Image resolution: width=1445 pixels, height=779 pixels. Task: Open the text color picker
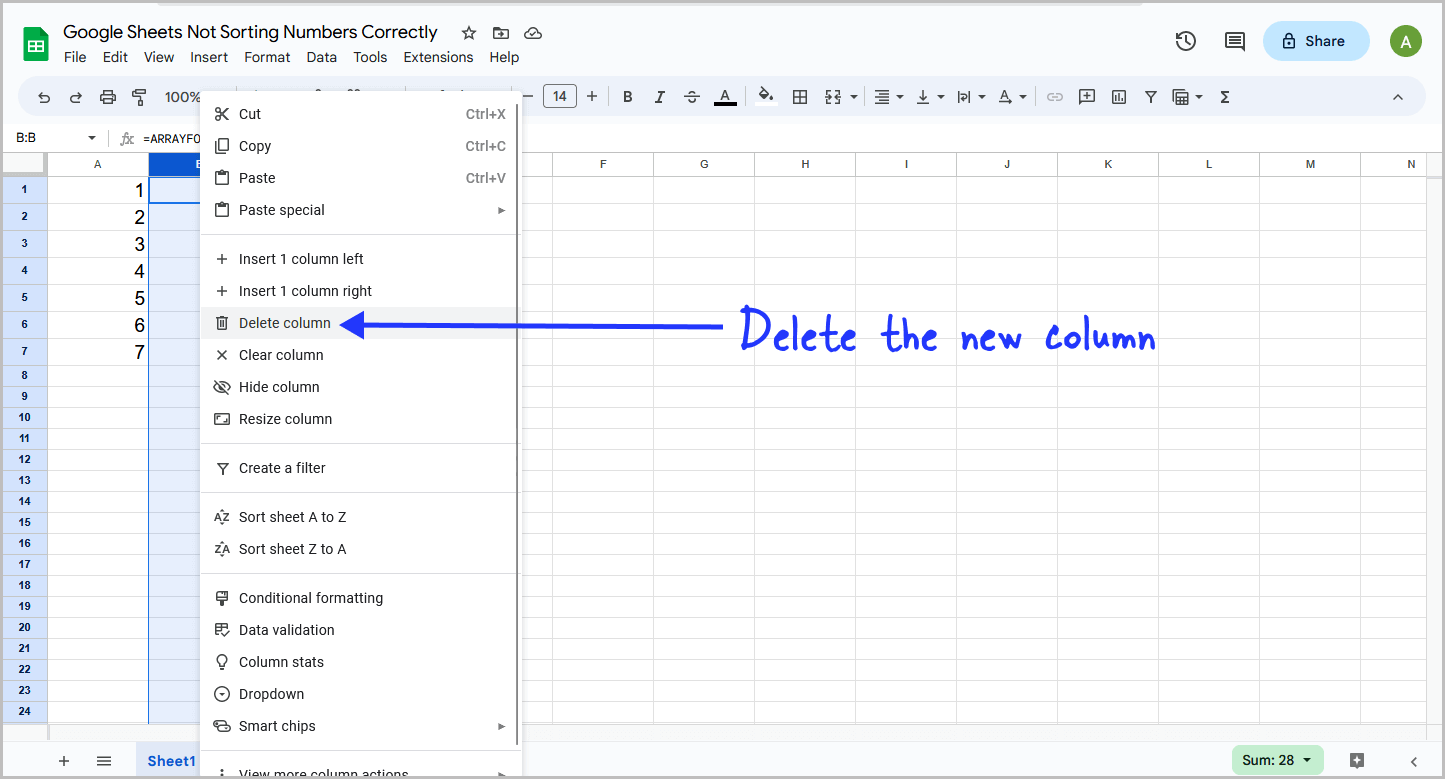(726, 97)
